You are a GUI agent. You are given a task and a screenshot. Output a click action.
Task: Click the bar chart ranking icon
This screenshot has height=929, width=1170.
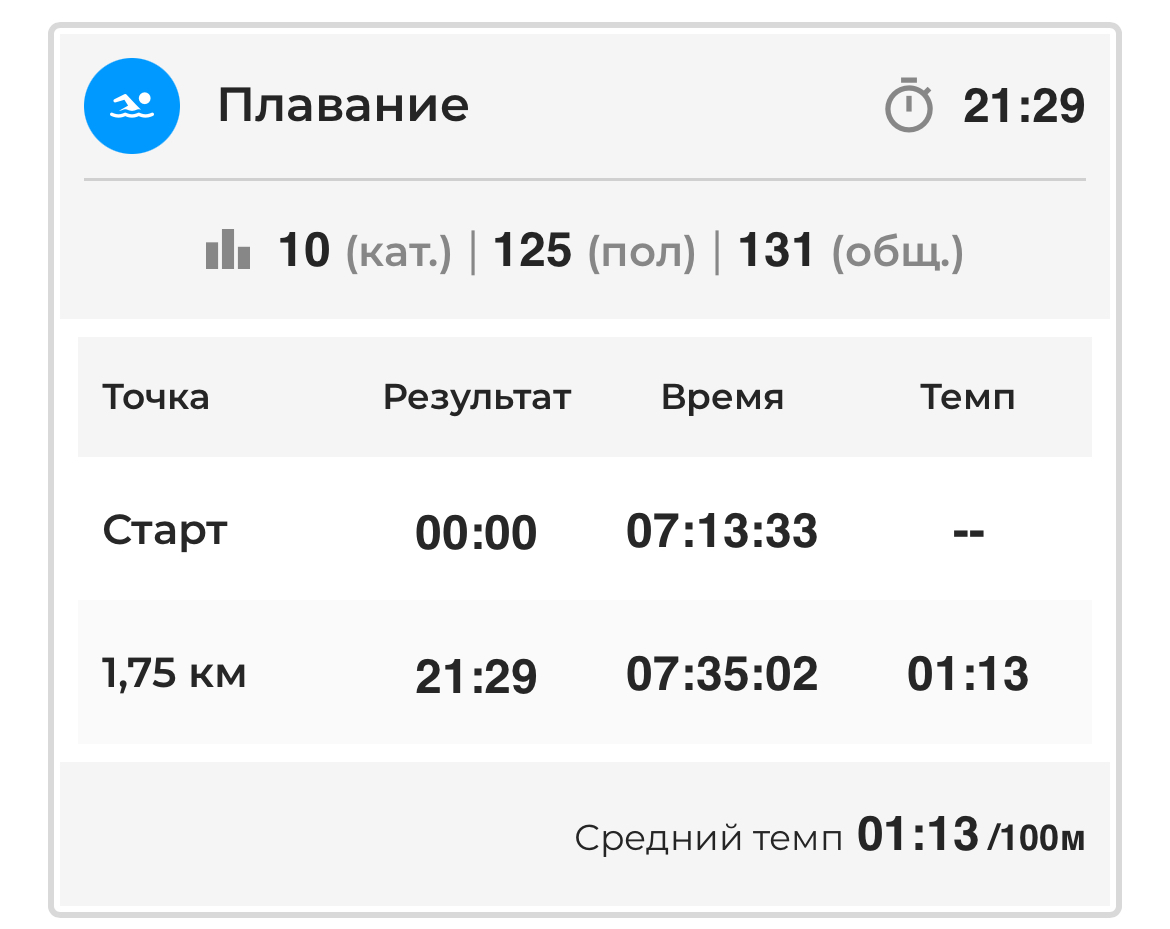point(228,249)
